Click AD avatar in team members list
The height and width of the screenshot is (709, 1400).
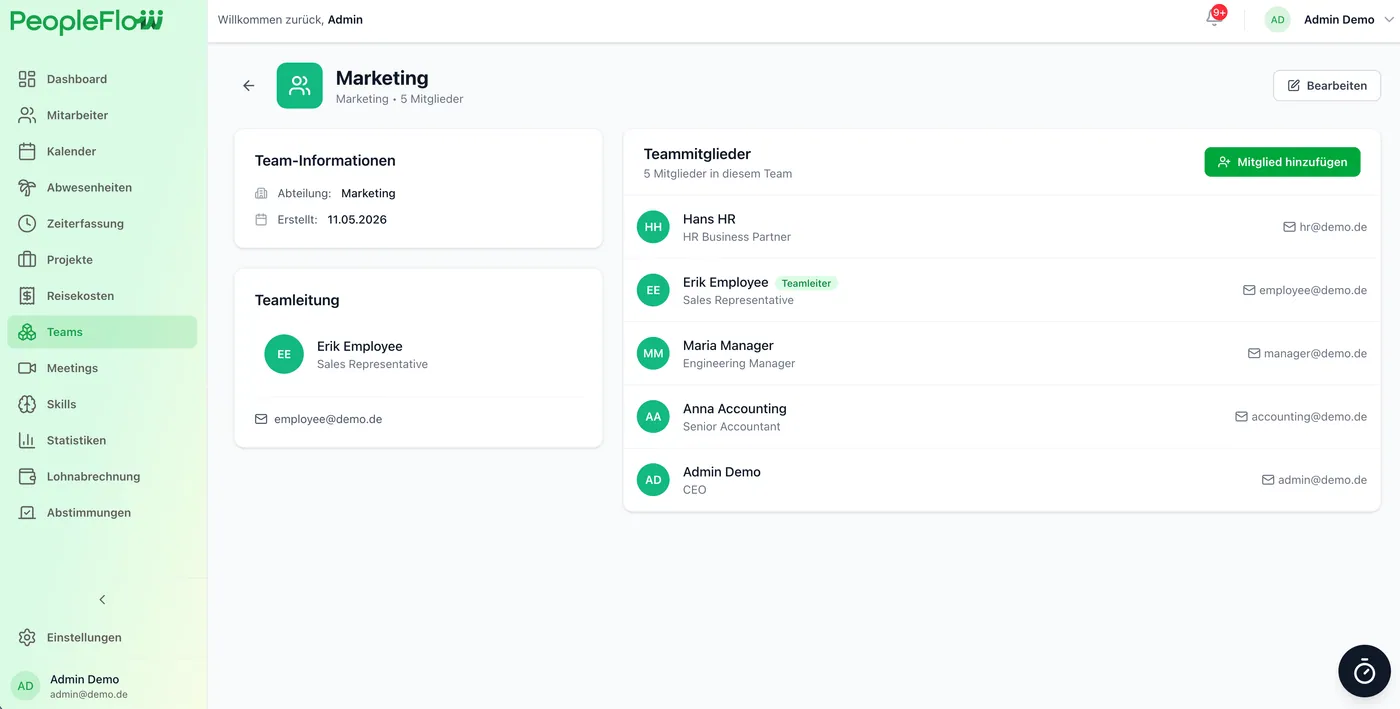653,480
